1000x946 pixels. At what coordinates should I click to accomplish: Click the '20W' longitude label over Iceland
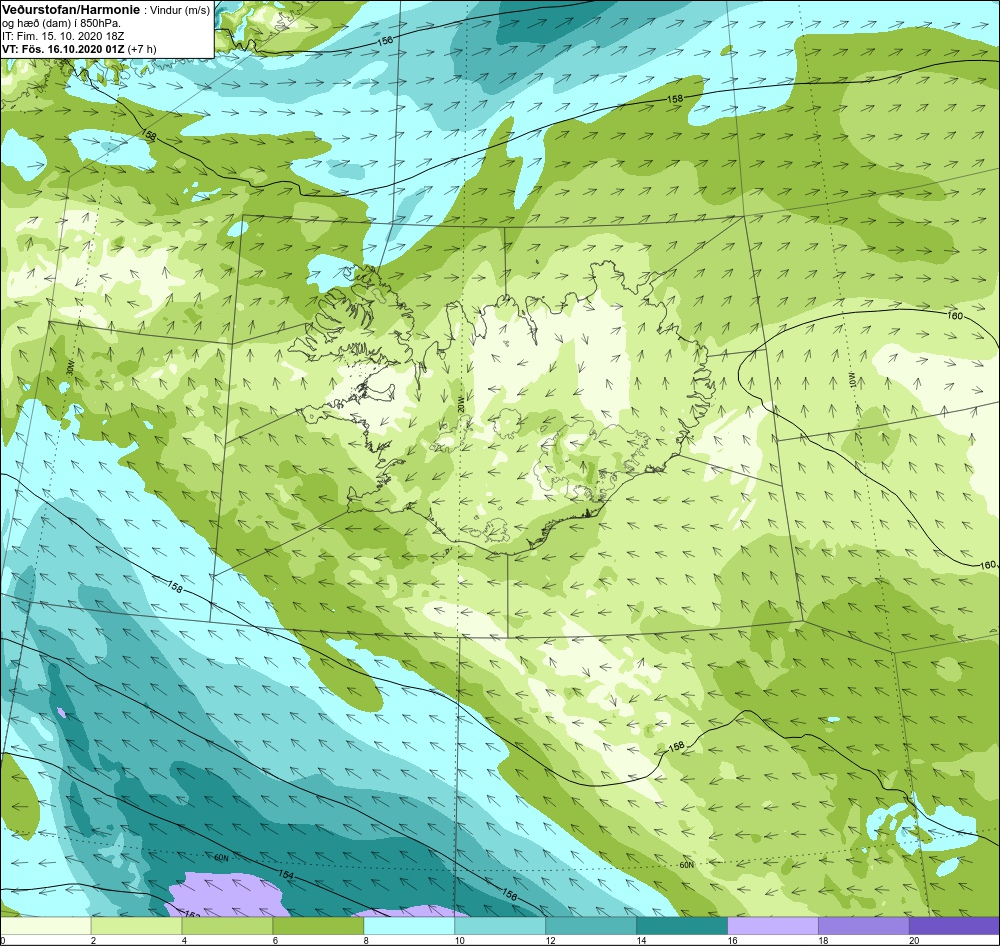tap(460, 403)
